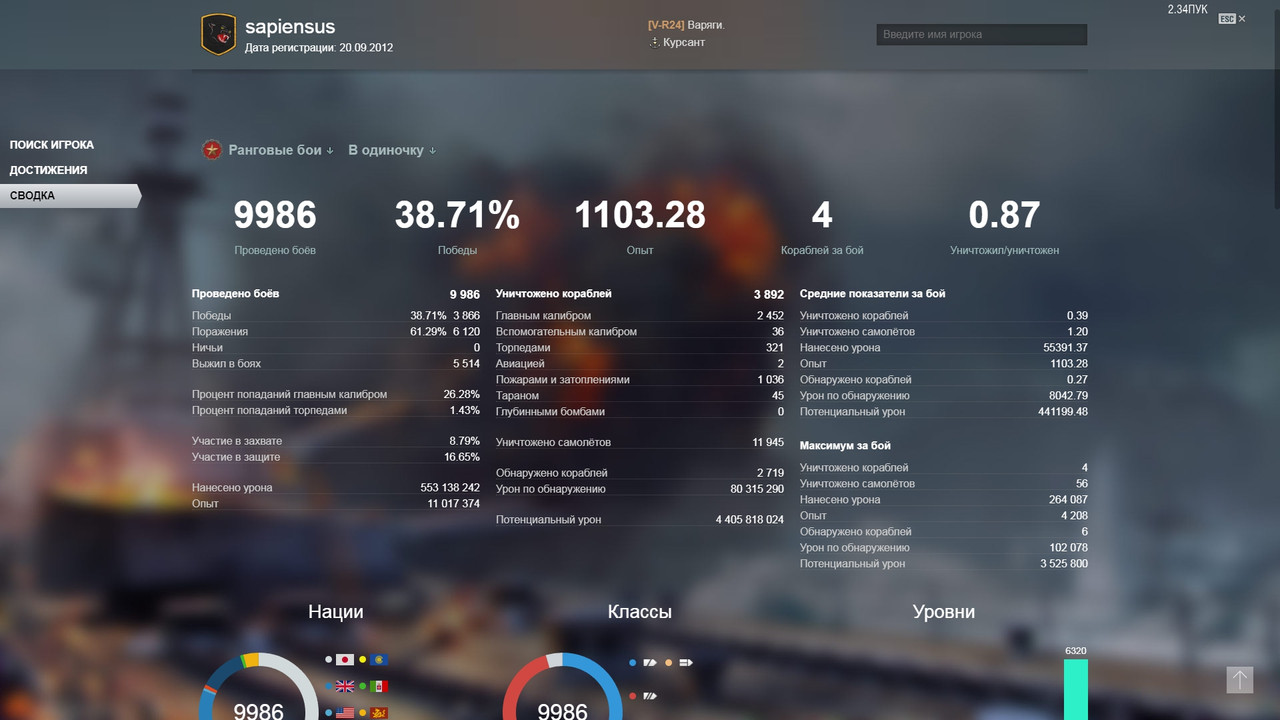Click the scroll-to-top arrow button
This screenshot has height=720, width=1280.
pyautogui.click(x=1240, y=680)
